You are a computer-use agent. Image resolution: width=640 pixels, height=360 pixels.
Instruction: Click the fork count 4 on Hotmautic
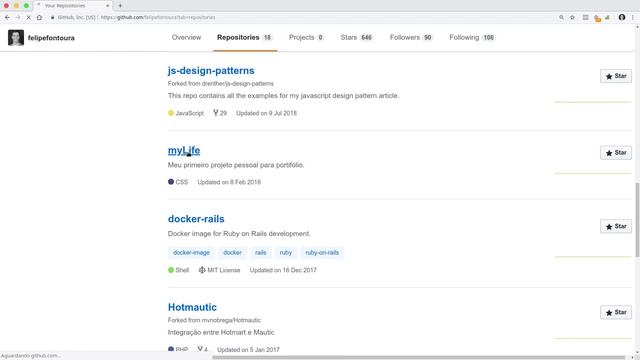pyautogui.click(x=203, y=349)
